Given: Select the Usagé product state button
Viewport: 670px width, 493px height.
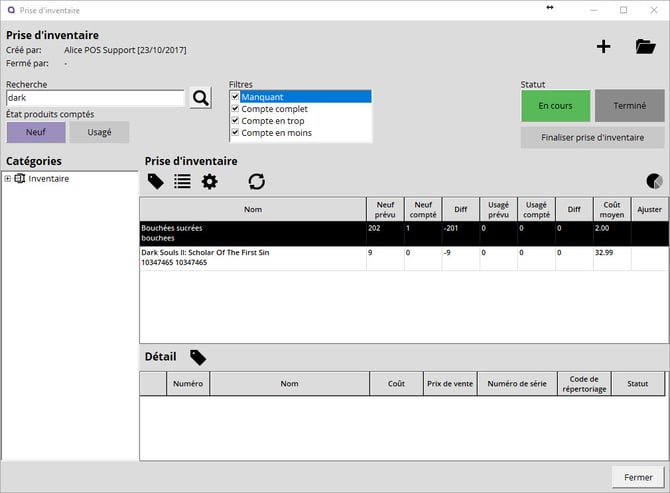Looking at the screenshot, I should (99, 132).
